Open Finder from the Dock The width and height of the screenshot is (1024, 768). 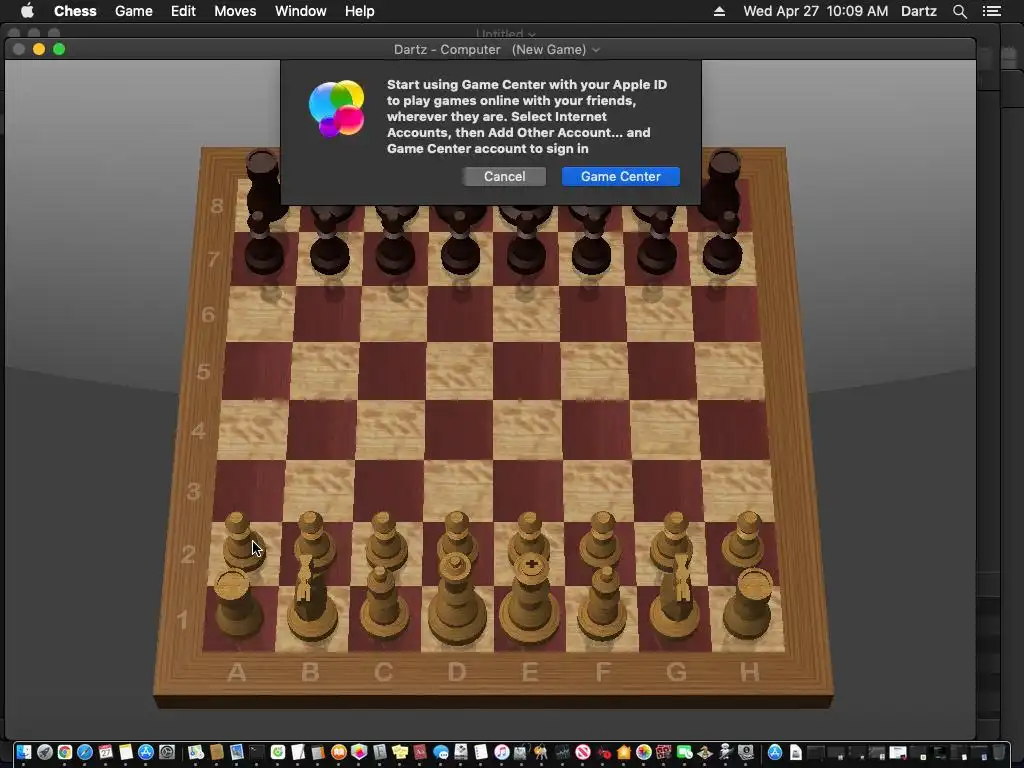point(24,752)
